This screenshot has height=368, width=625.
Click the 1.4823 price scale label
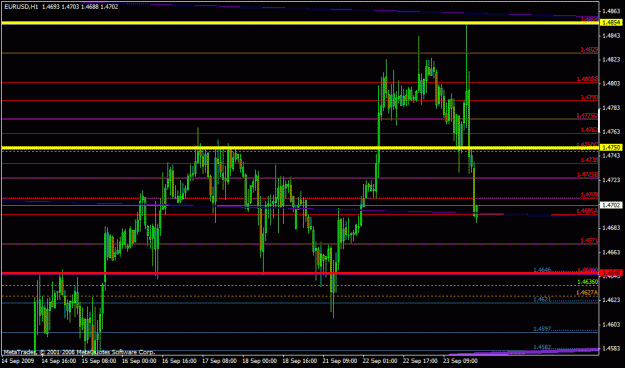[x=611, y=60]
